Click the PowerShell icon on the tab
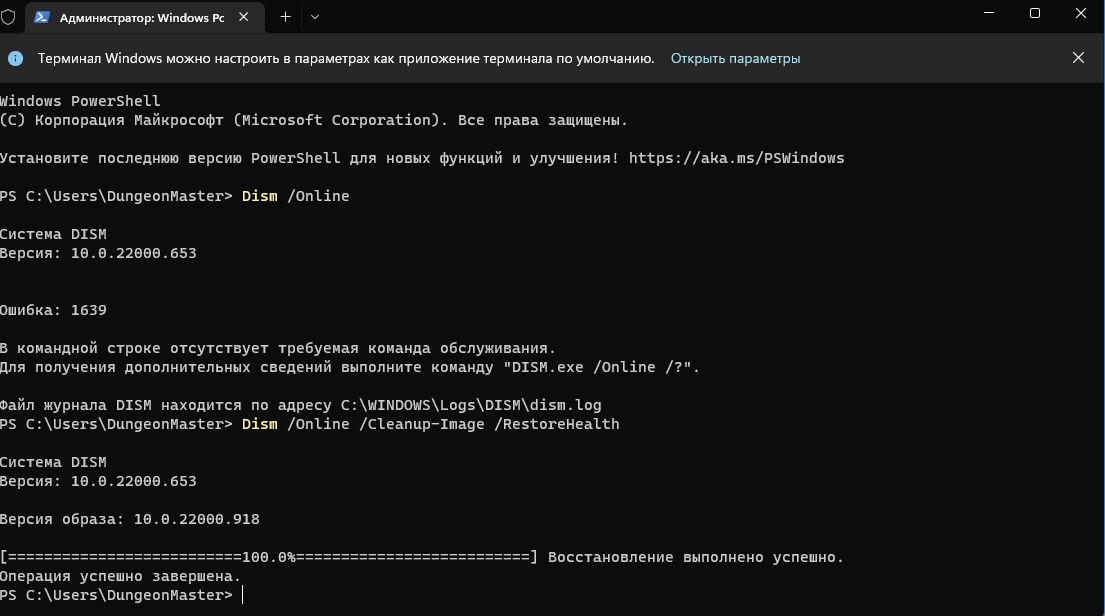 (42, 18)
